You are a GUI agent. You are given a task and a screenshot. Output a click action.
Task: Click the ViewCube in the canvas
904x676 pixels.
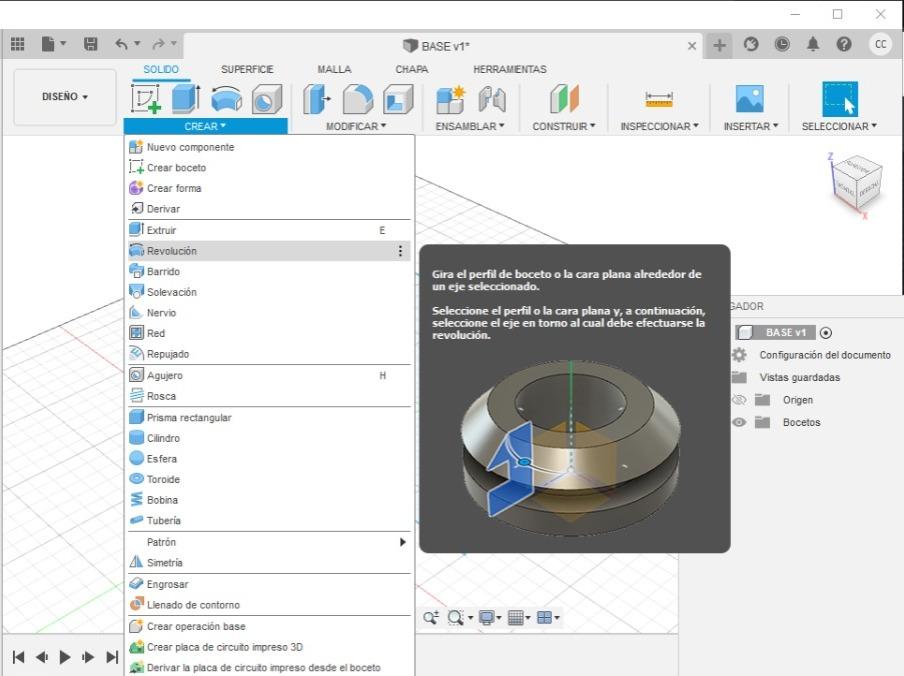(x=857, y=182)
